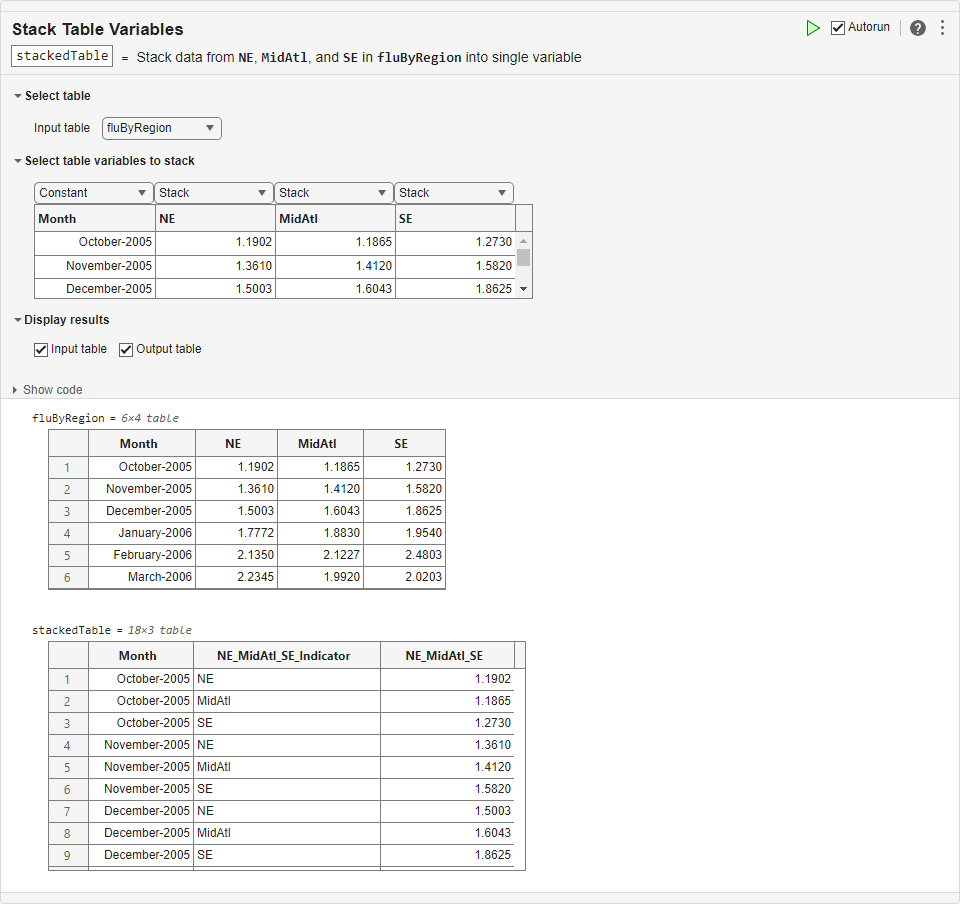Uncheck Input table display option
The image size is (960, 904).
[41, 349]
